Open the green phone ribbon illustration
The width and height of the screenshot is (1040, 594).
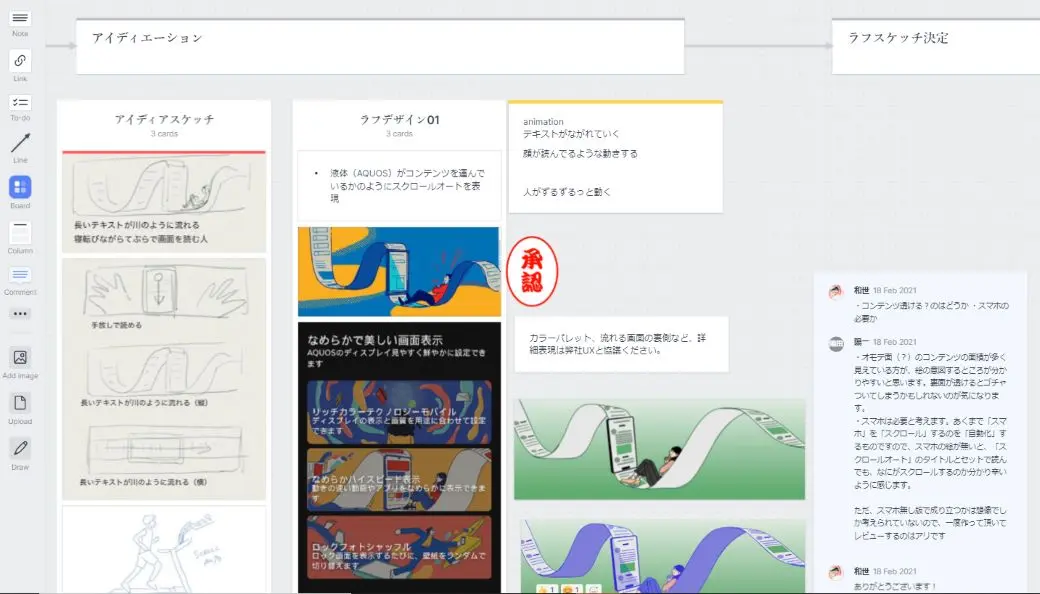(x=659, y=449)
